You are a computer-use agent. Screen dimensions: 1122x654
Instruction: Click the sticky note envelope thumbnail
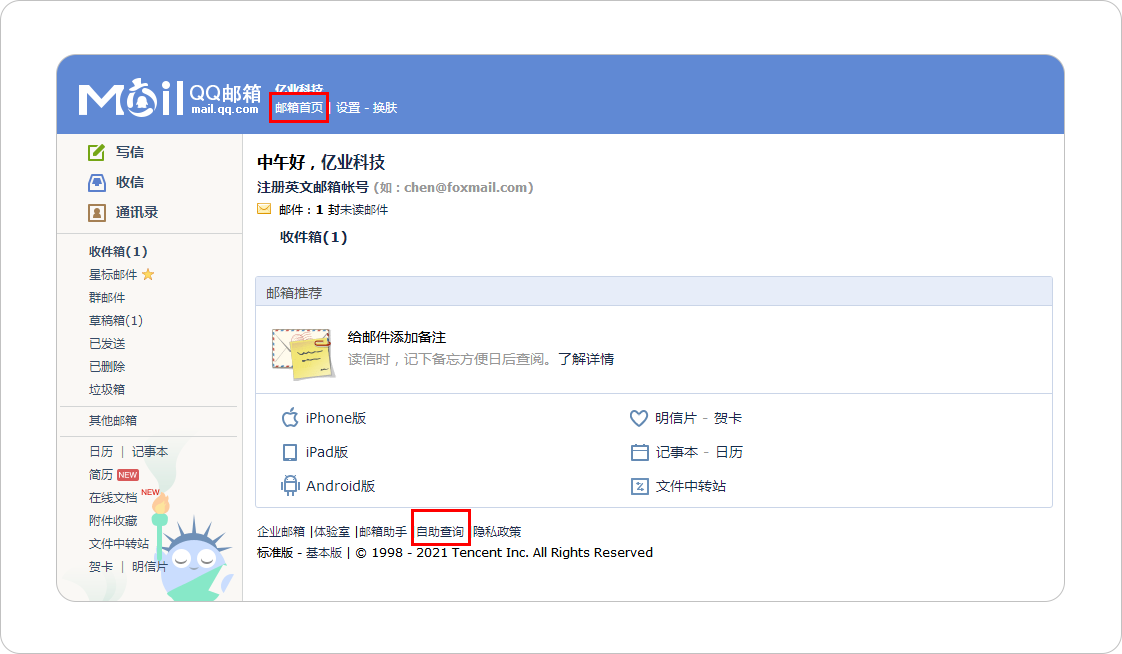(x=303, y=353)
